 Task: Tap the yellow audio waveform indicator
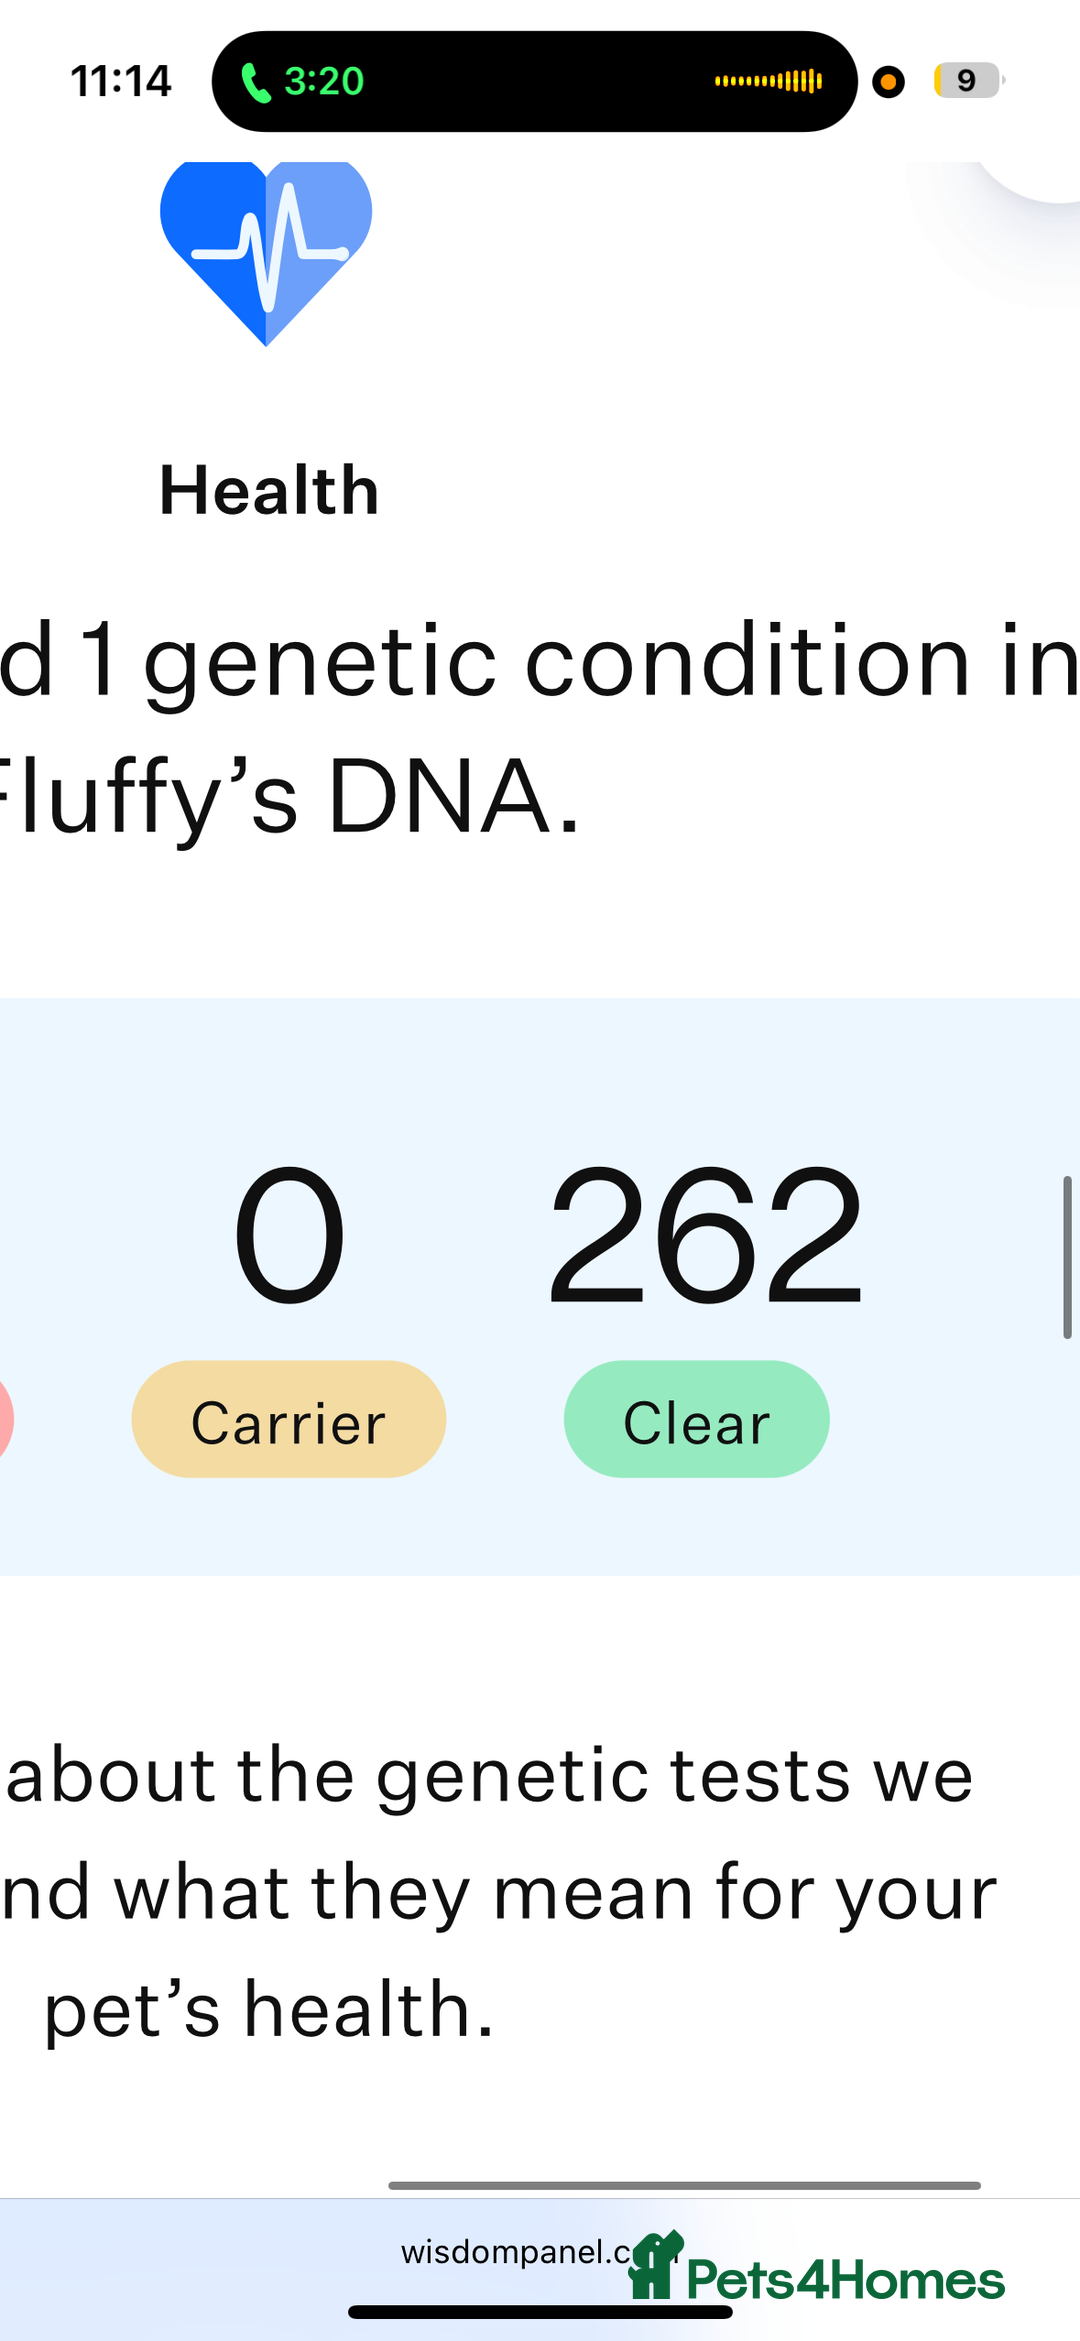(x=768, y=81)
